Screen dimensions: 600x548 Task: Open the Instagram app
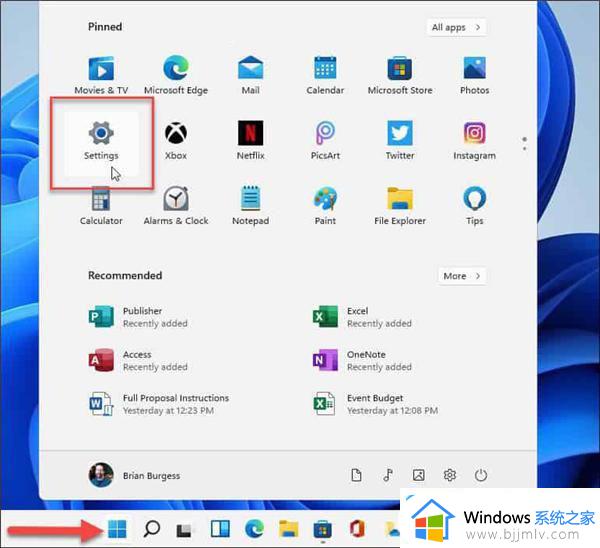click(474, 139)
